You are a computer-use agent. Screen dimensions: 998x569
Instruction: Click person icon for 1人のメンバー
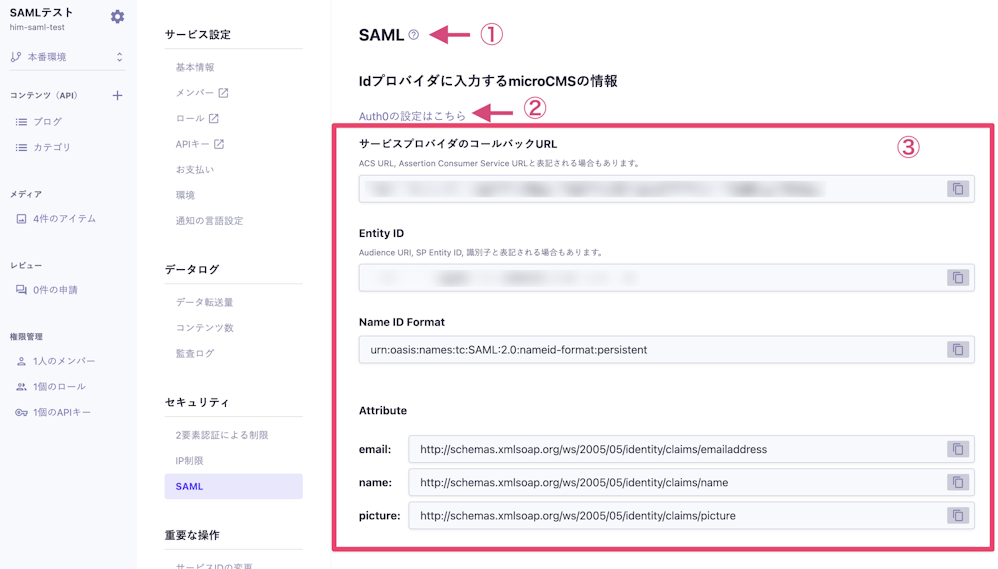click(21, 361)
